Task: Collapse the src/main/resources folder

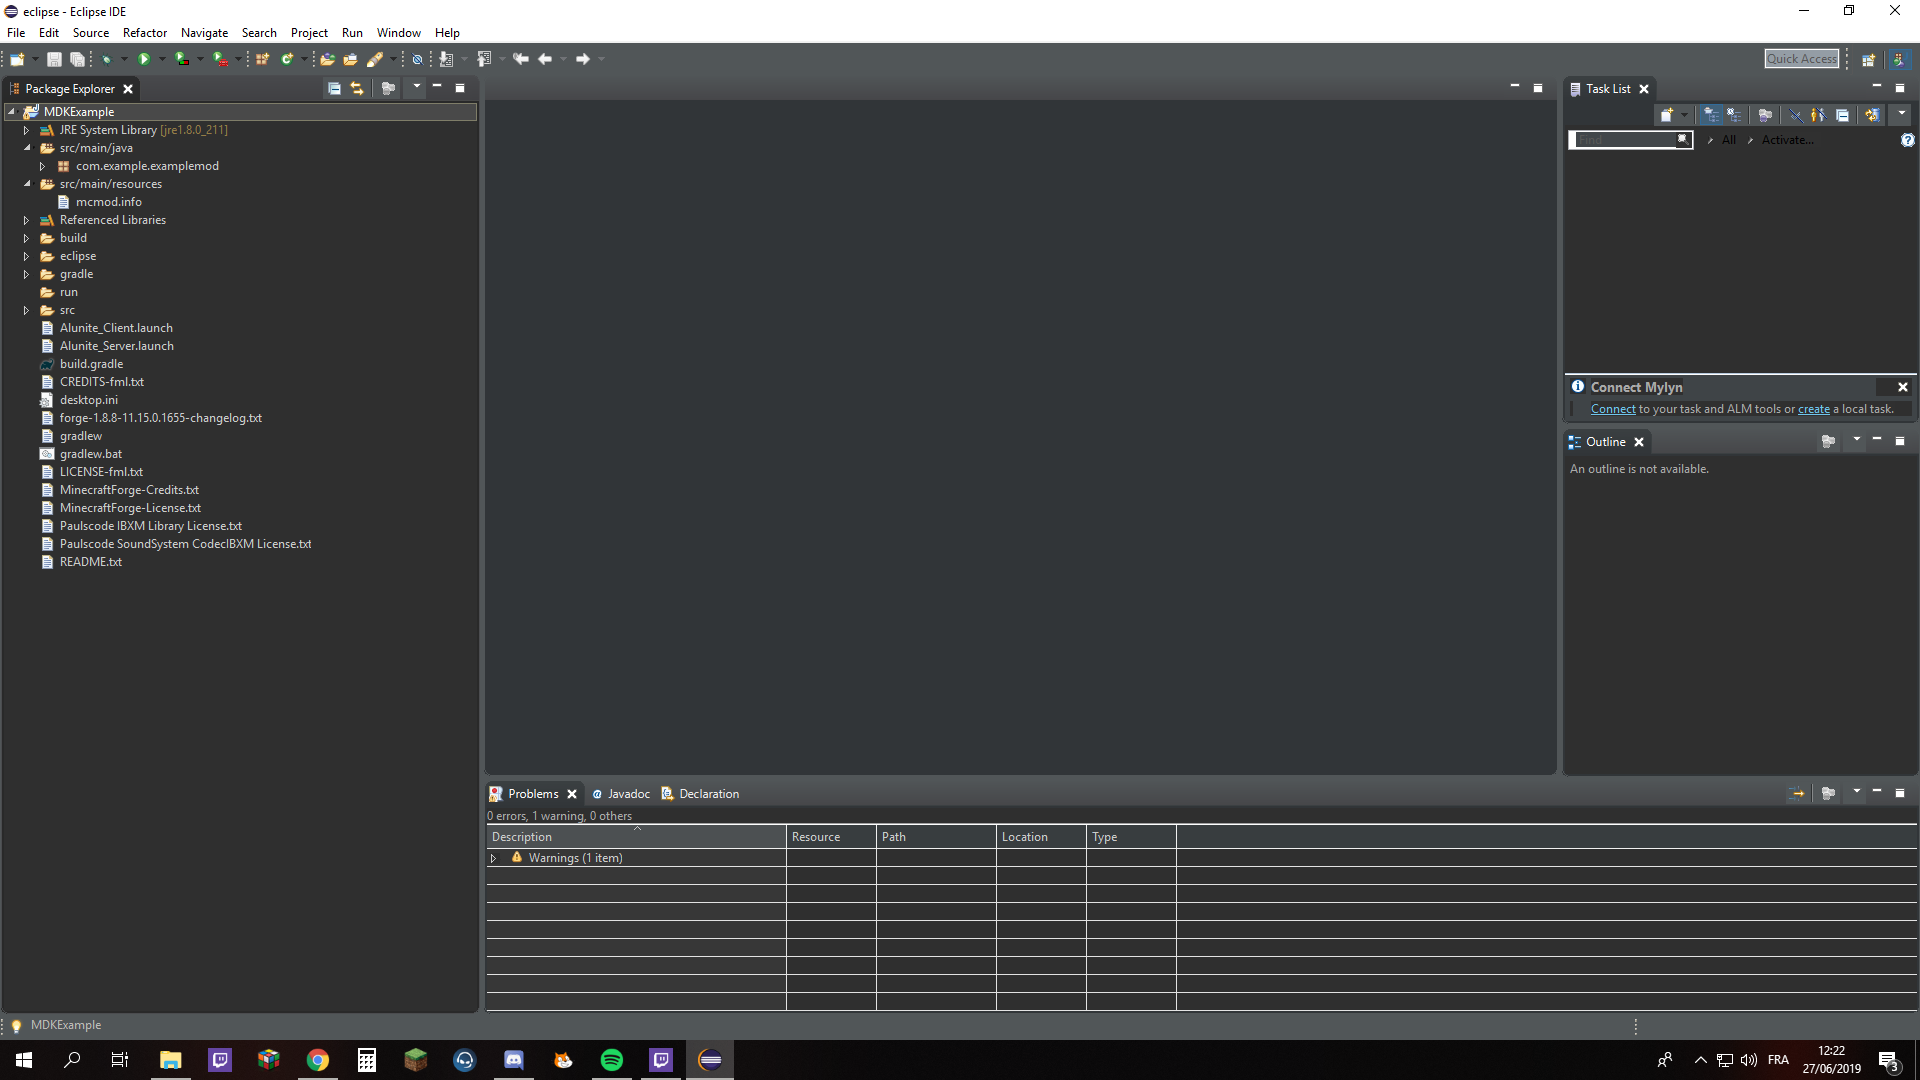Action: (27, 184)
